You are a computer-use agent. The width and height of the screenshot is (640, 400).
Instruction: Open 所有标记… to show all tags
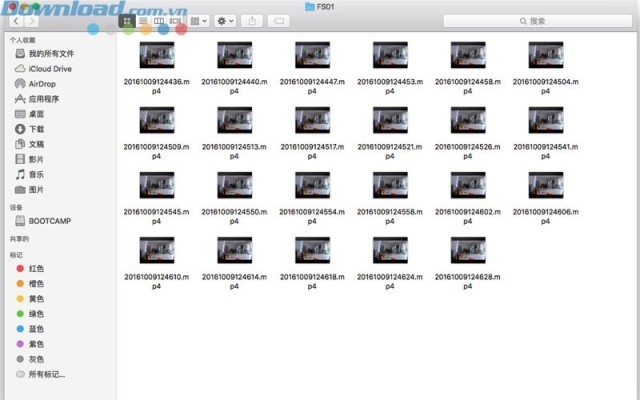(47, 374)
